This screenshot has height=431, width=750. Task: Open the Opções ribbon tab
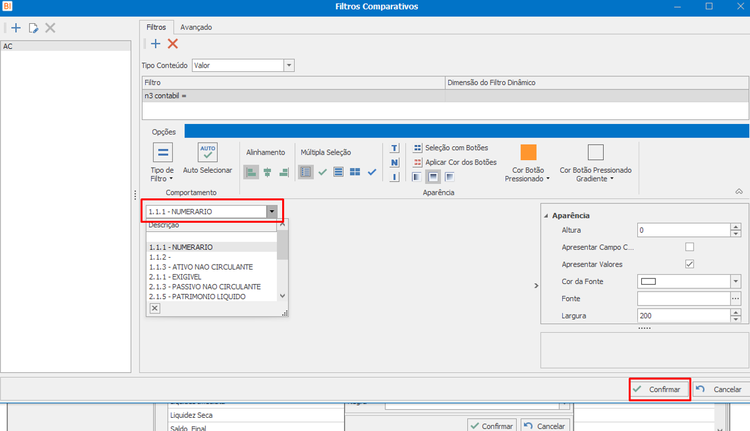point(164,132)
